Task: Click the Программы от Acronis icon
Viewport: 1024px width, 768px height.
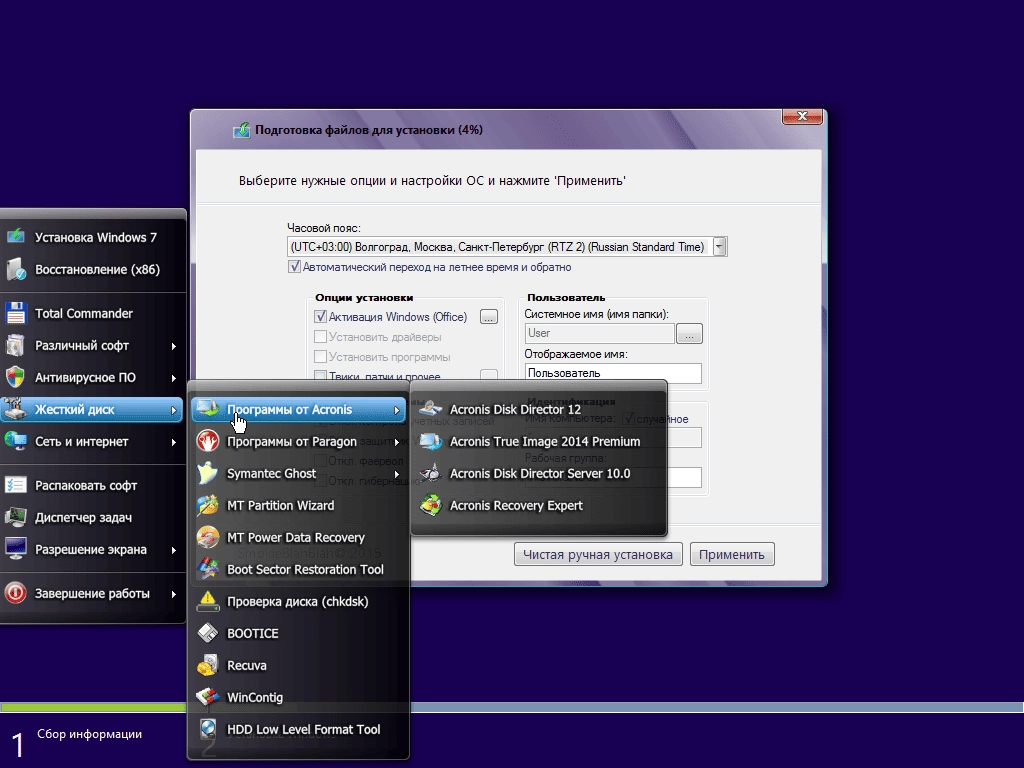Action: tap(208, 409)
